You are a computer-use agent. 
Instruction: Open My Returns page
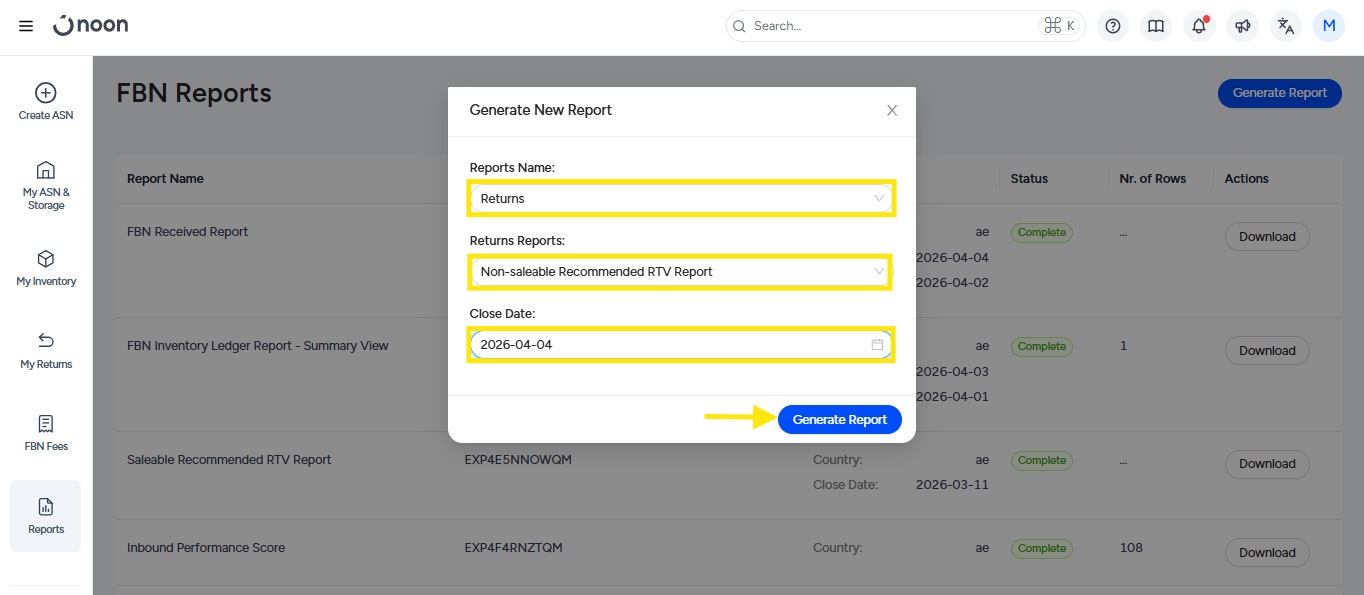click(x=46, y=350)
